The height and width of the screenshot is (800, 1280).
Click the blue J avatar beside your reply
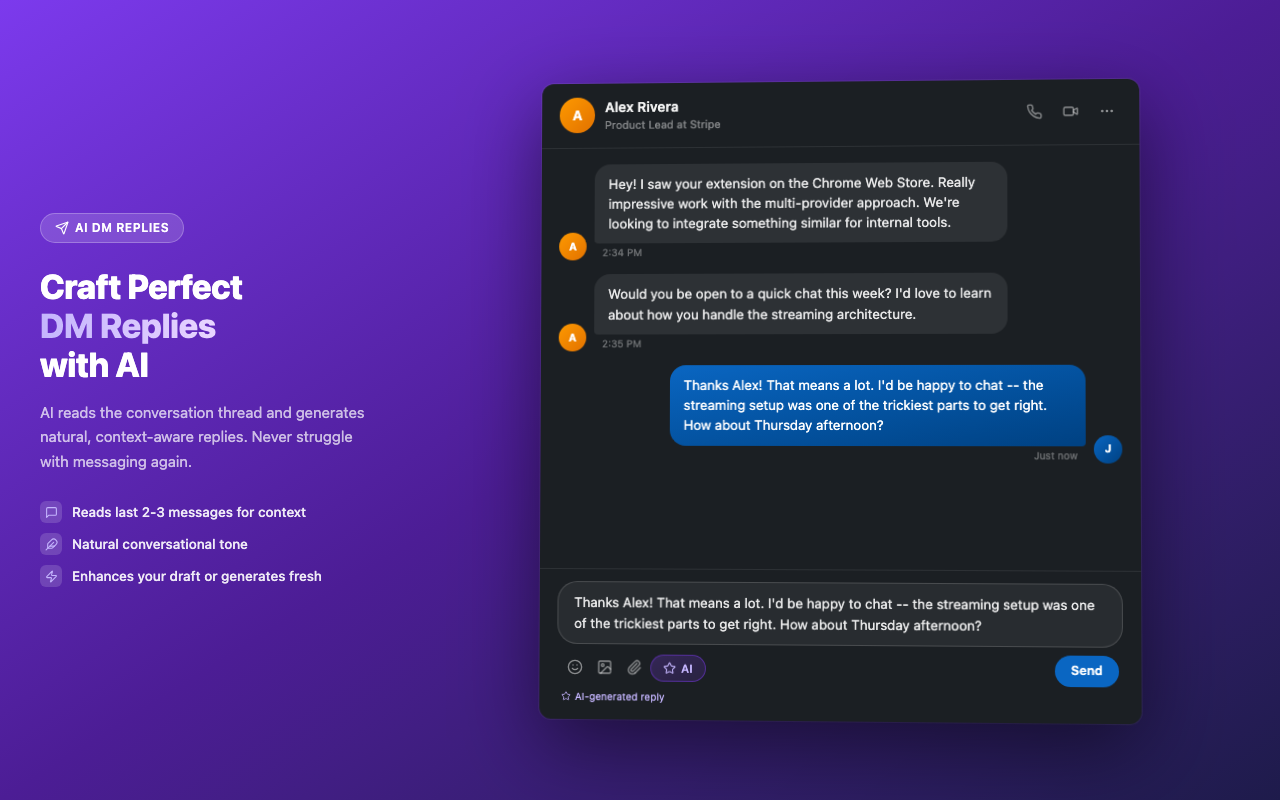(x=1107, y=449)
